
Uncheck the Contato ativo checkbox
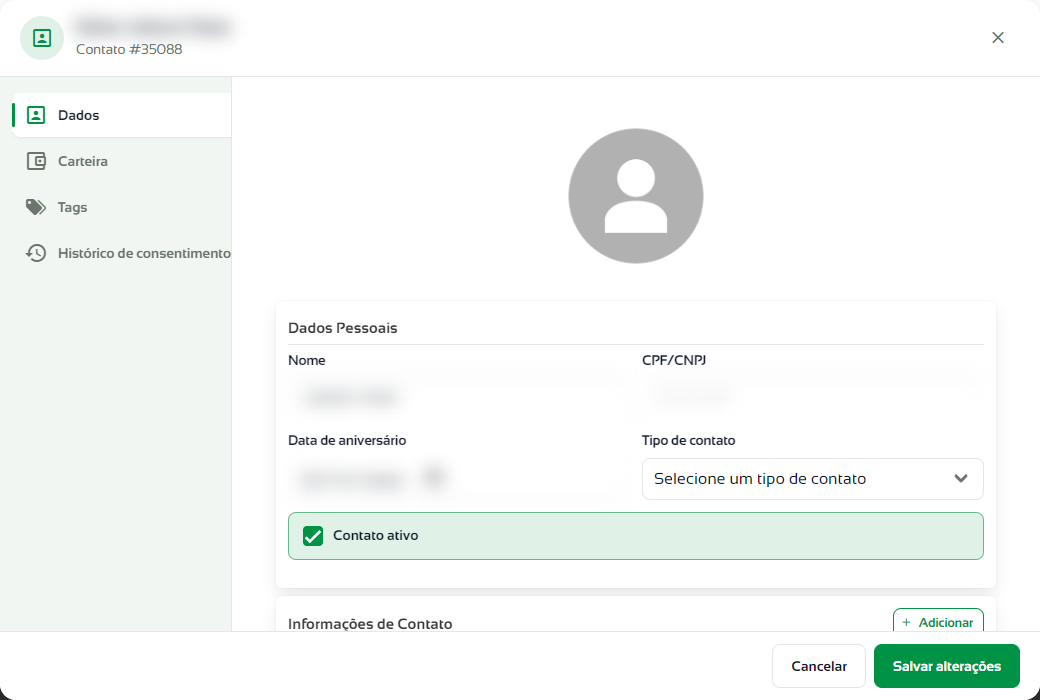pos(313,535)
